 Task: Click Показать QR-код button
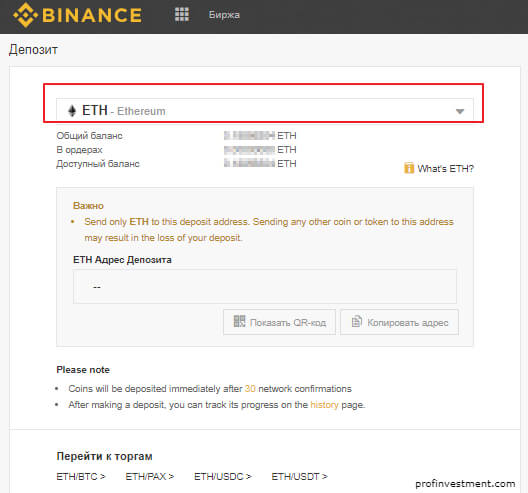pyautogui.click(x=279, y=322)
